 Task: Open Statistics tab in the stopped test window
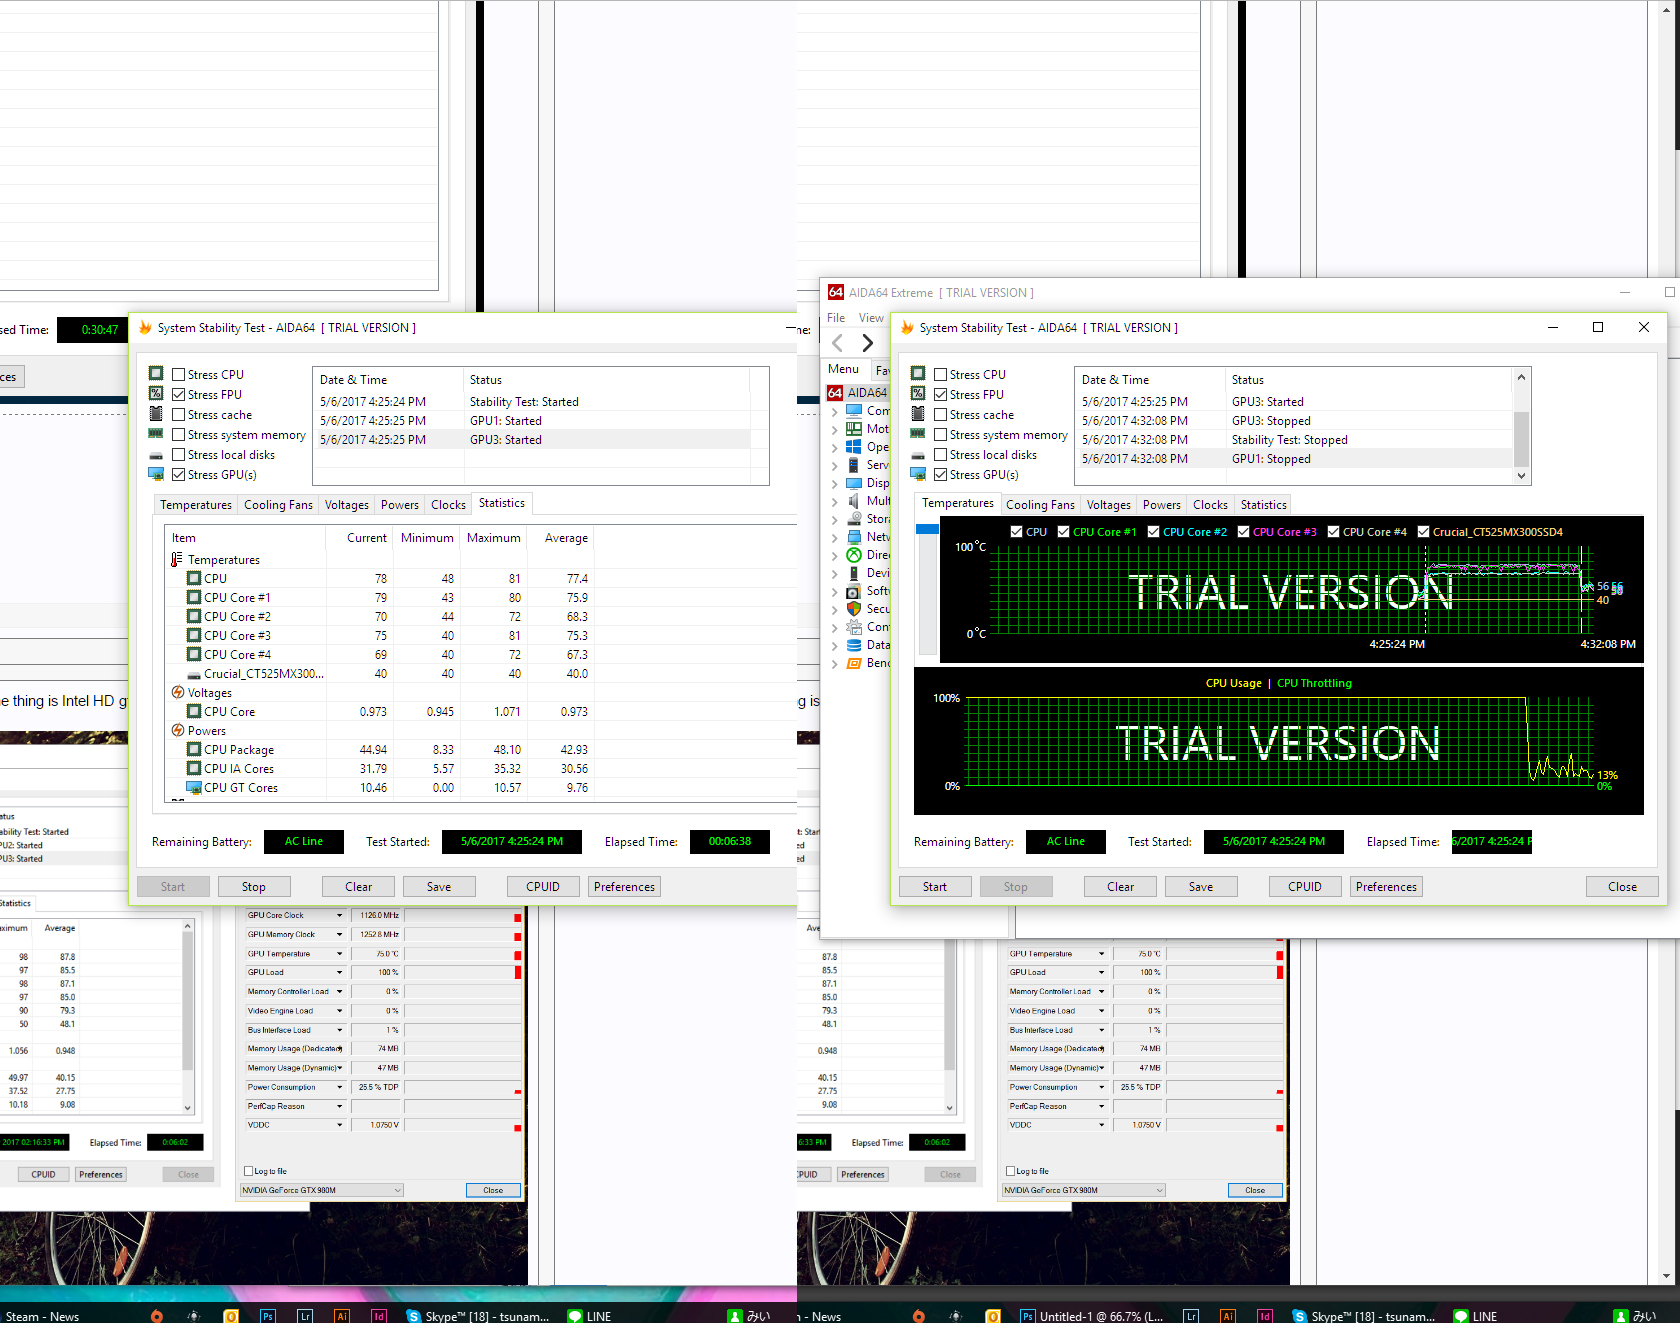pos(1263,505)
